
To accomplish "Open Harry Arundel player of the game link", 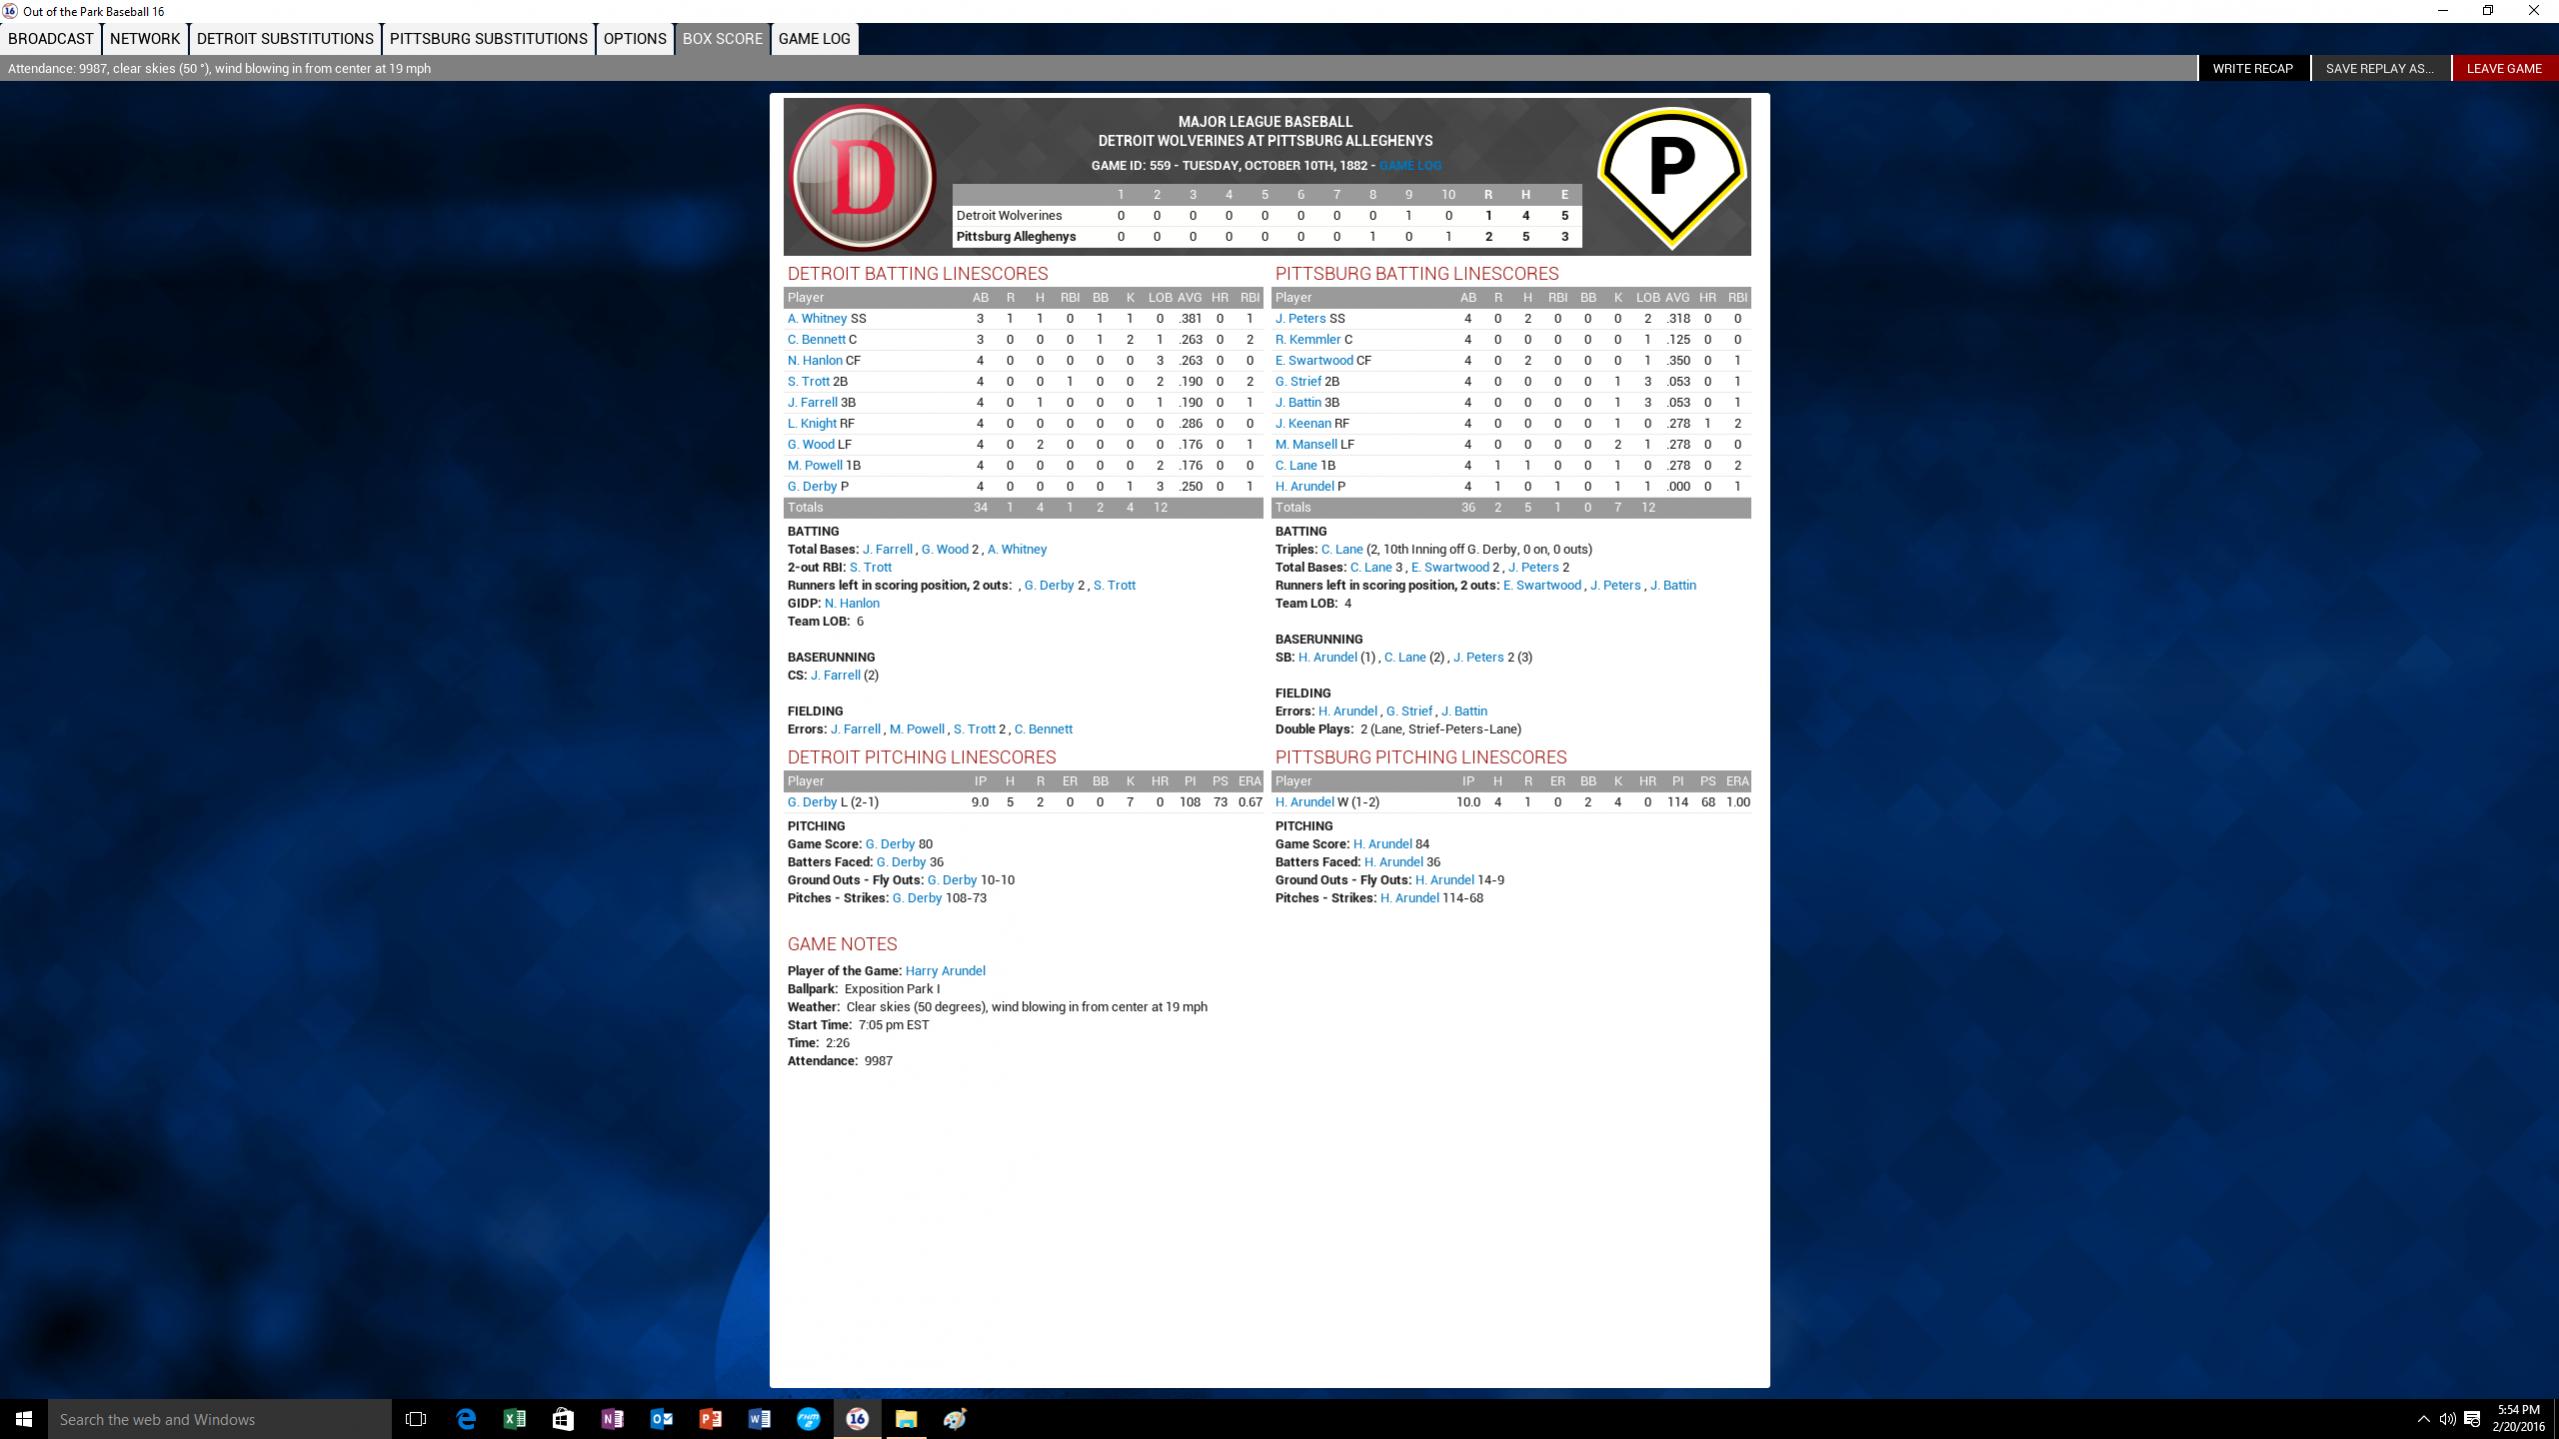I will 944,970.
